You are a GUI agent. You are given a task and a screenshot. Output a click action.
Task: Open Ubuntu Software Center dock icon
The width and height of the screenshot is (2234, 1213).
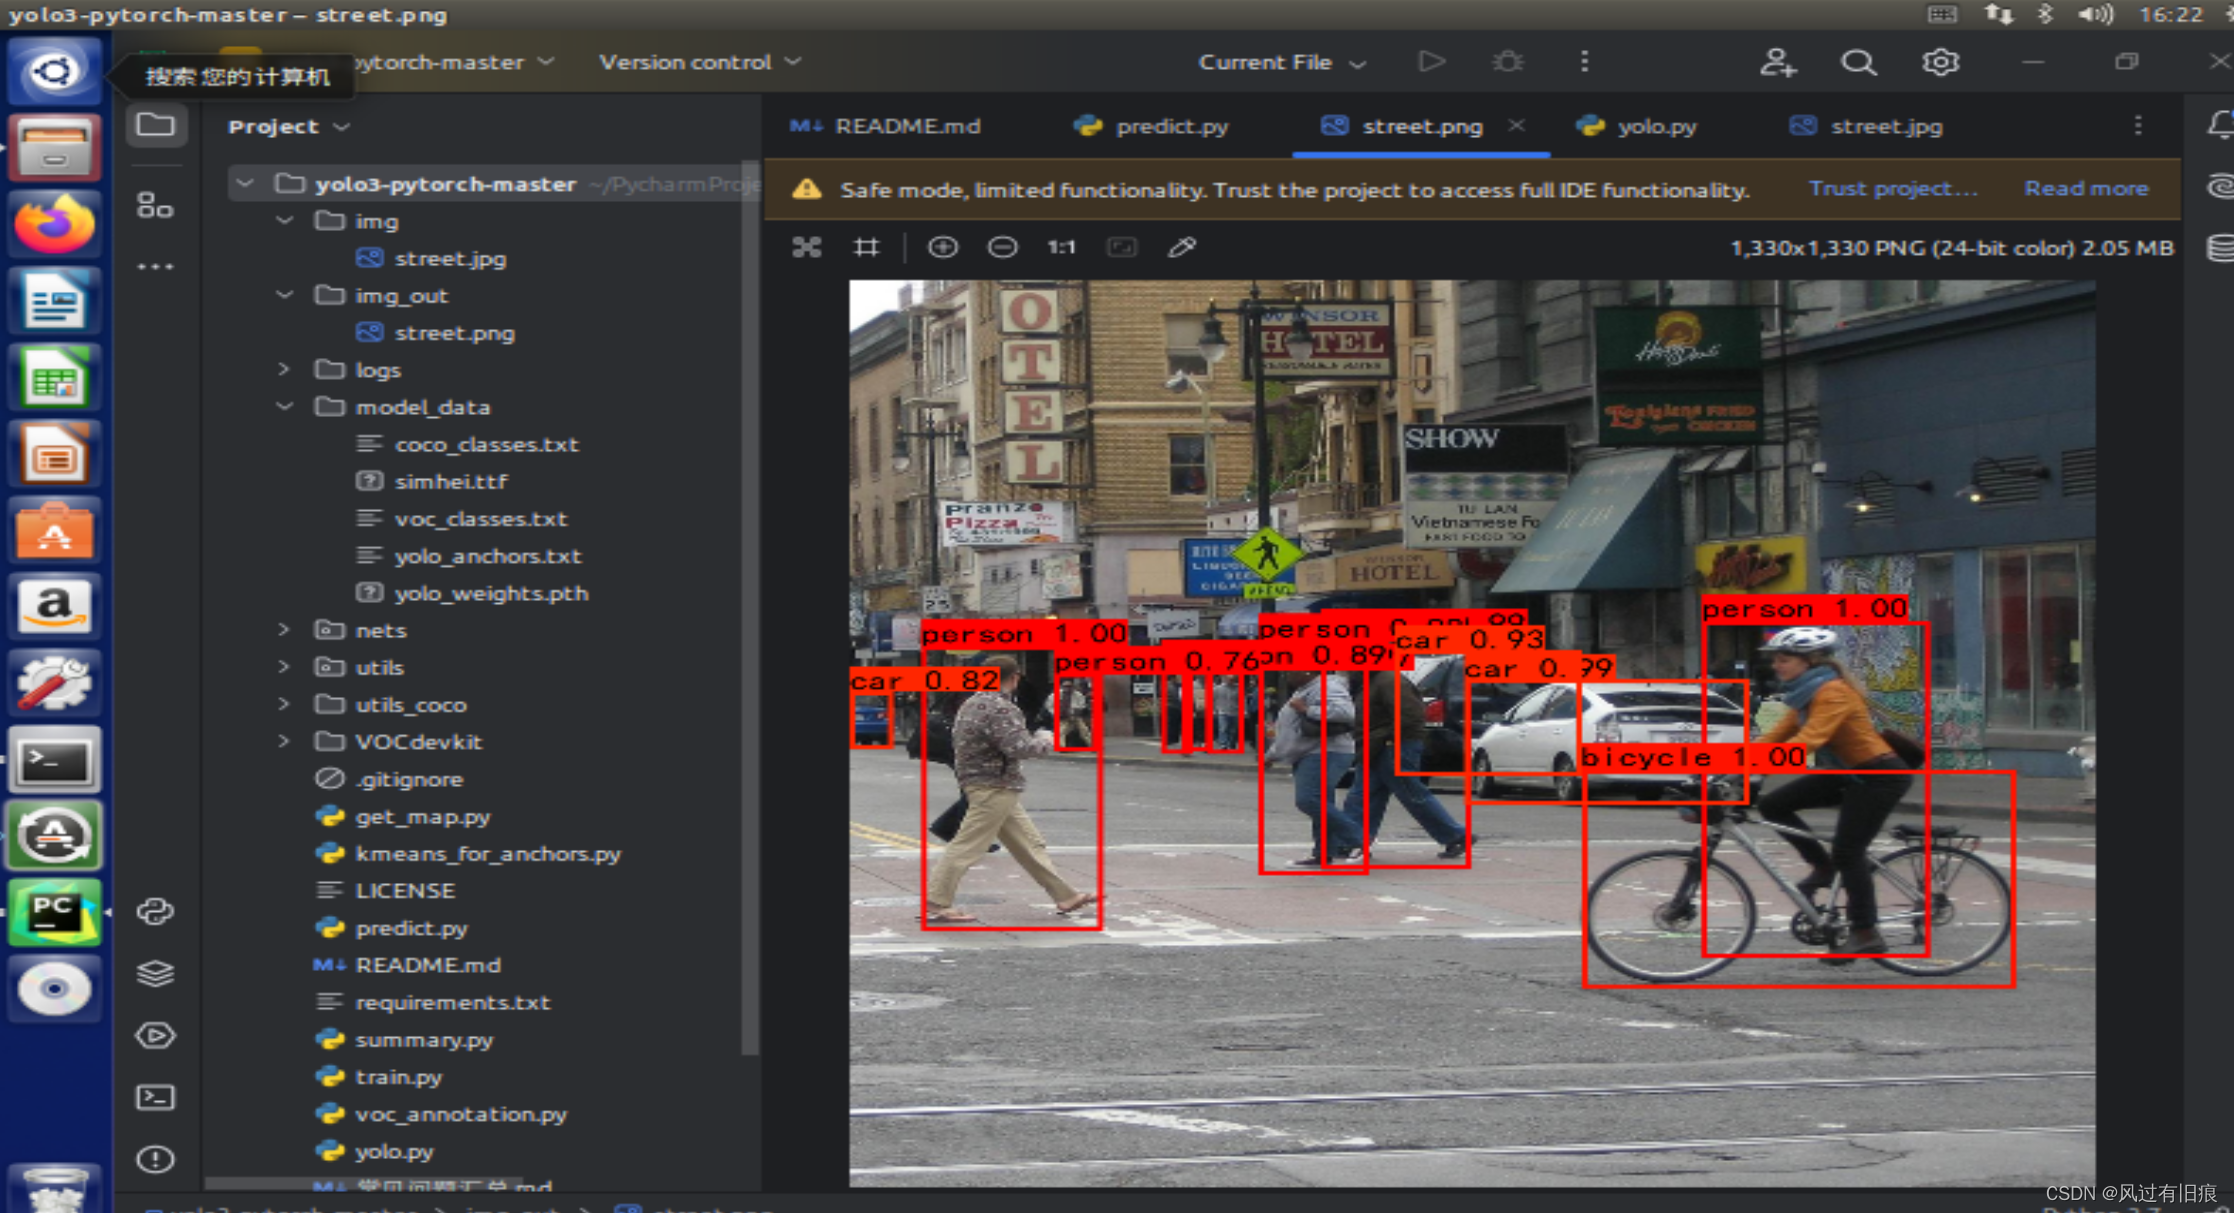point(54,530)
